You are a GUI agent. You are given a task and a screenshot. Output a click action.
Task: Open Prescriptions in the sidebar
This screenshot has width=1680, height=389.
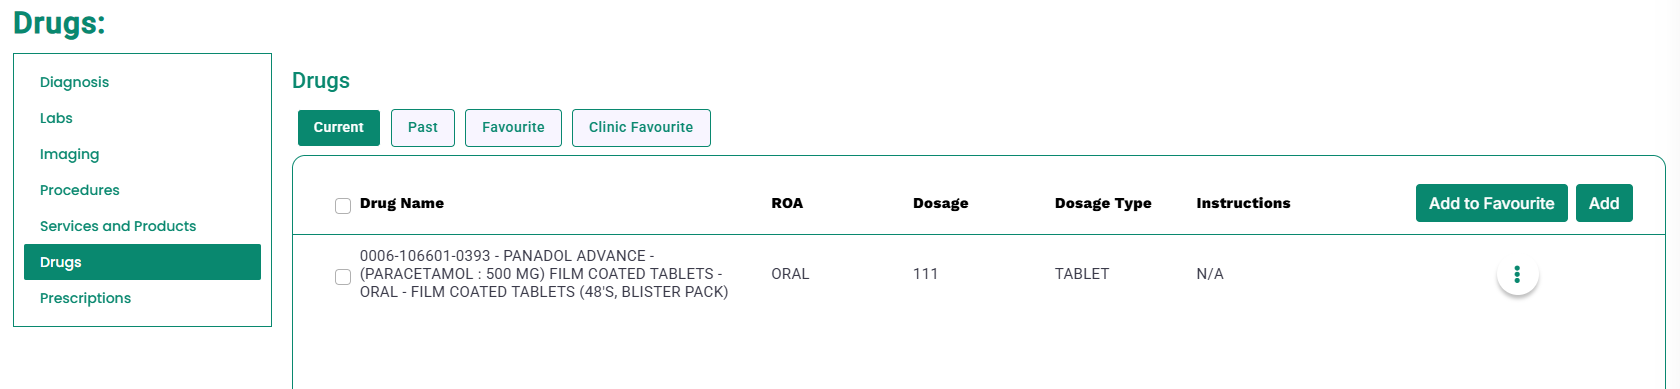(x=86, y=298)
